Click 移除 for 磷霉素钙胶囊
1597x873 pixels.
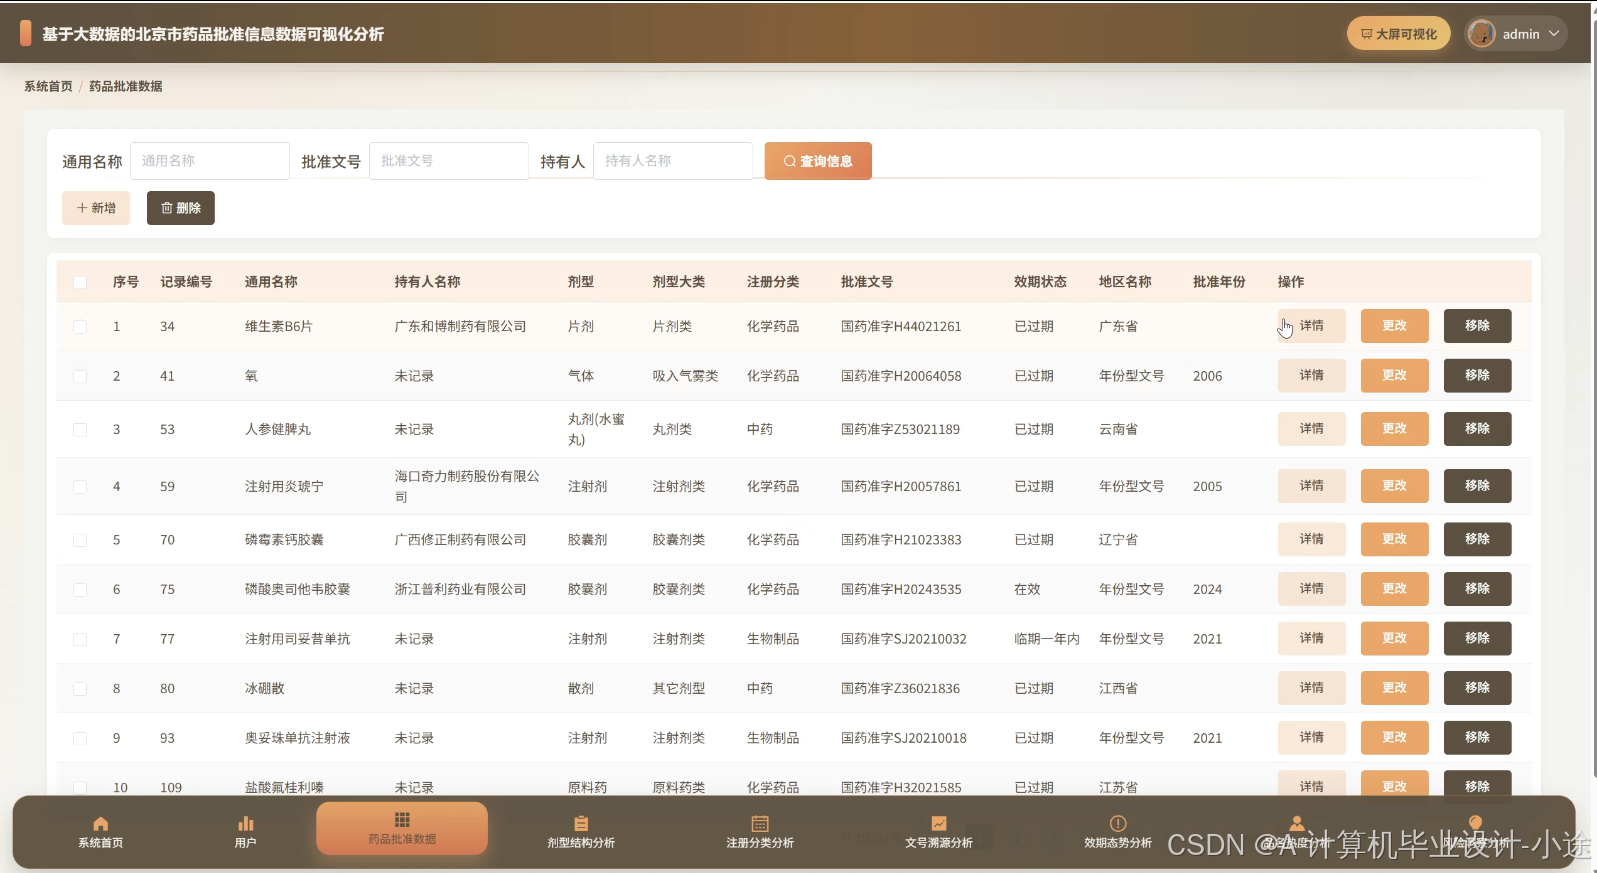[x=1478, y=539]
